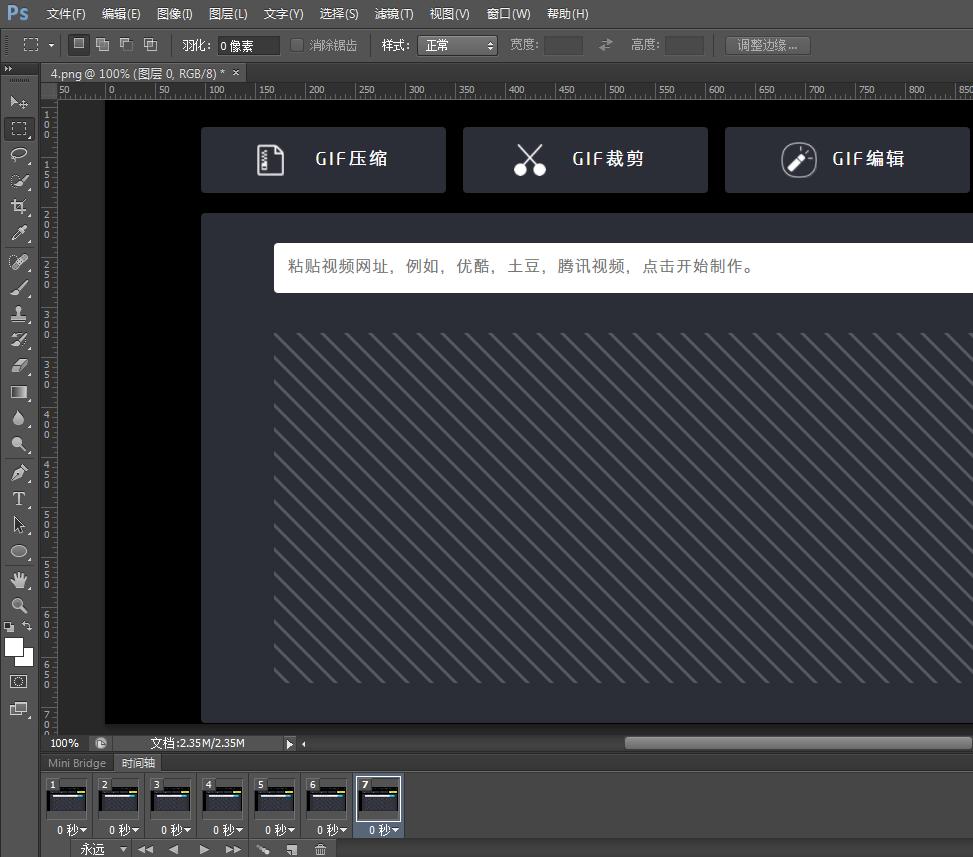Activate the Crop tool
Image resolution: width=973 pixels, height=857 pixels.
tap(18, 208)
